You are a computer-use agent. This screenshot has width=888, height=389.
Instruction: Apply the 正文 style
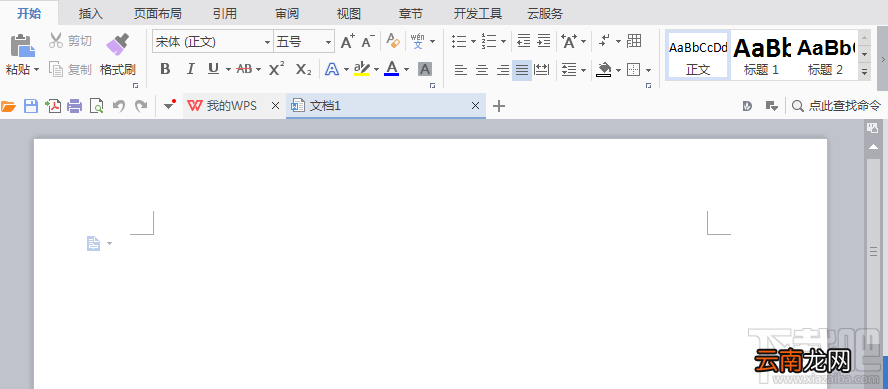coord(698,55)
